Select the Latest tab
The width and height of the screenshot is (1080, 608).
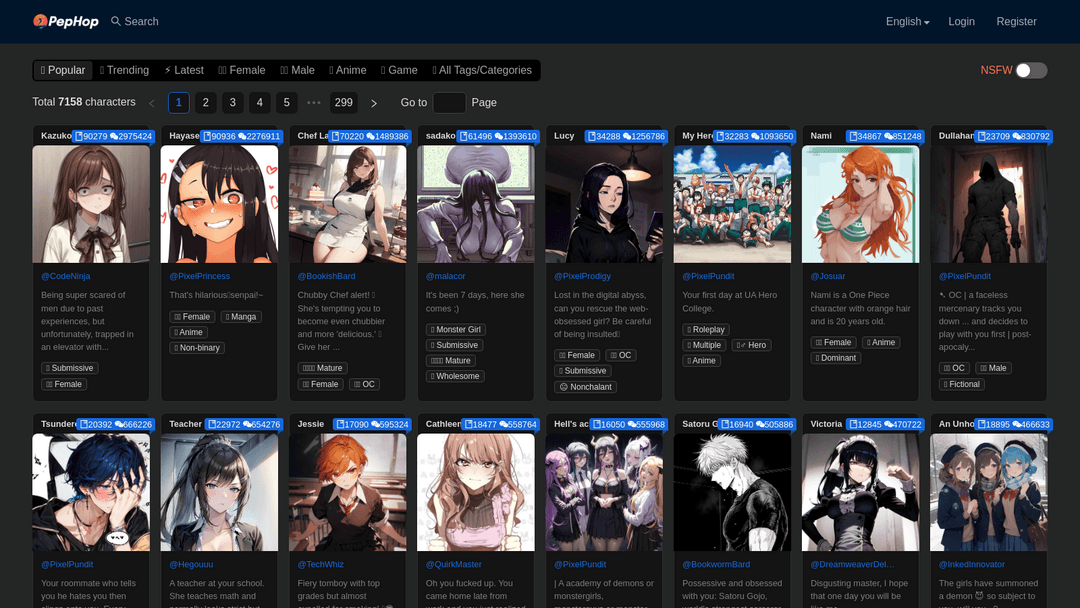coord(184,70)
